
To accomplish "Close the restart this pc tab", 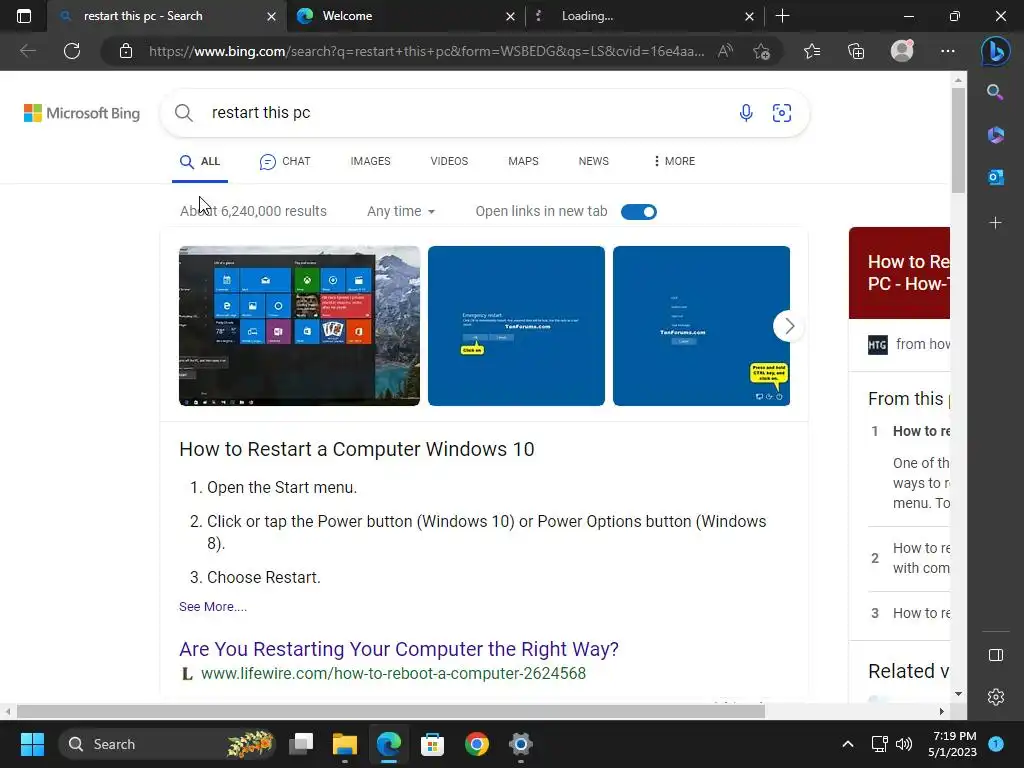I will coord(271,16).
